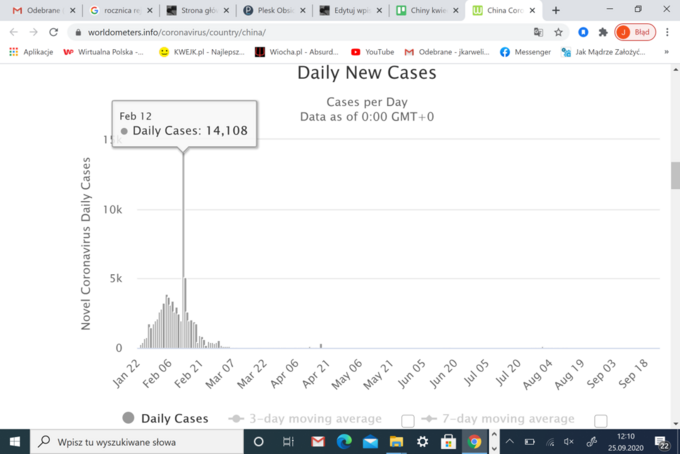Open the YouTube bookmark
The width and height of the screenshot is (680, 454).
pos(372,51)
